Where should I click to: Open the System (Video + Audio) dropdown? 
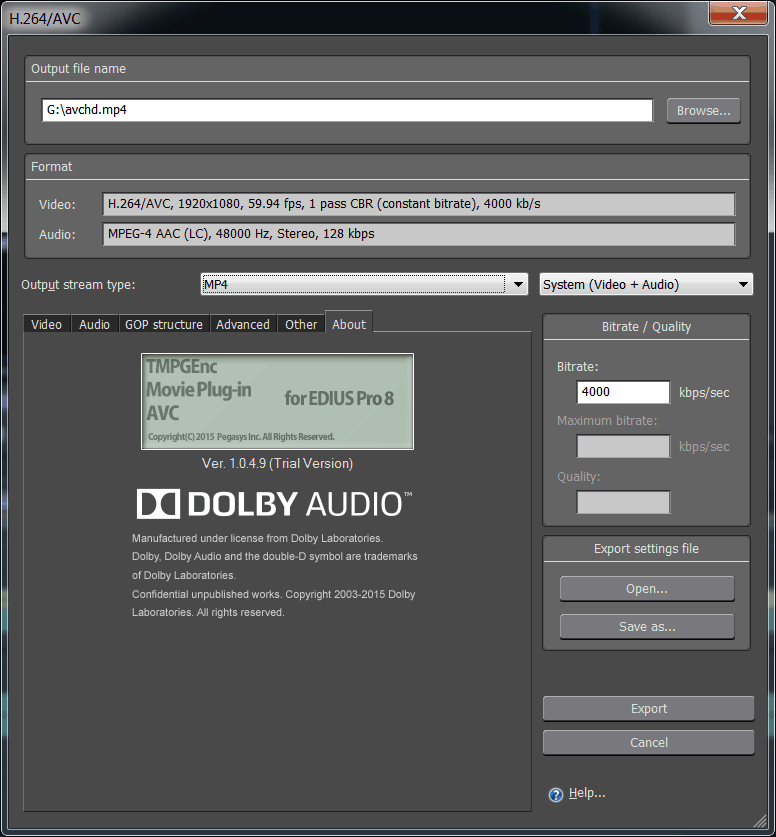pos(645,285)
